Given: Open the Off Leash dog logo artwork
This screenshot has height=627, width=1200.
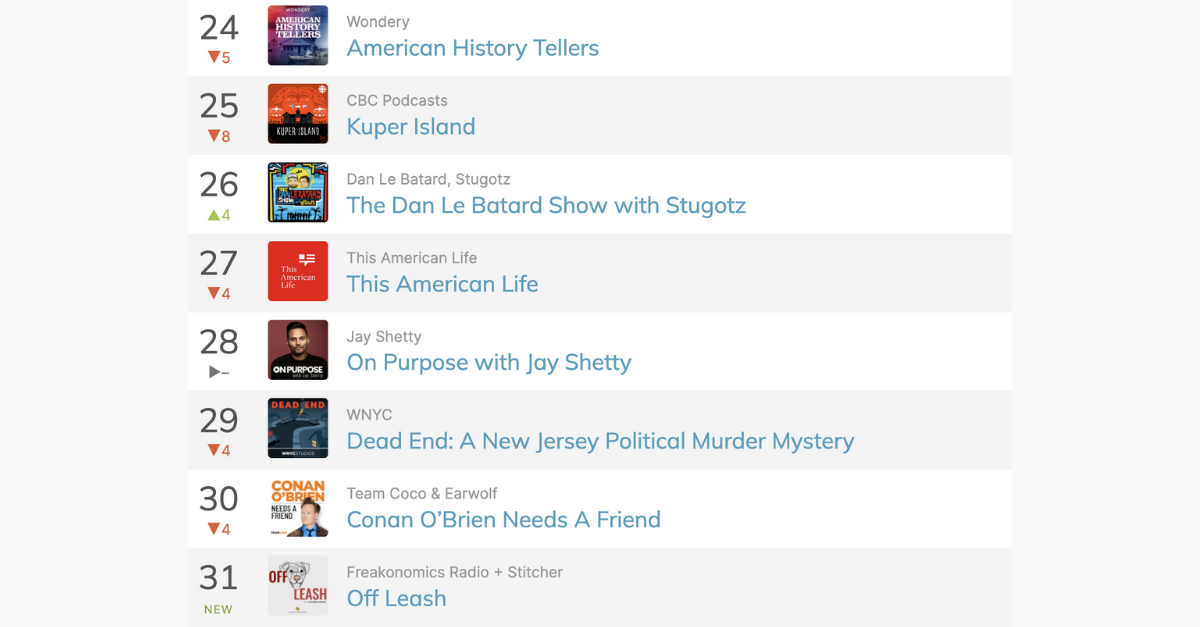Looking at the screenshot, I should coord(298,586).
